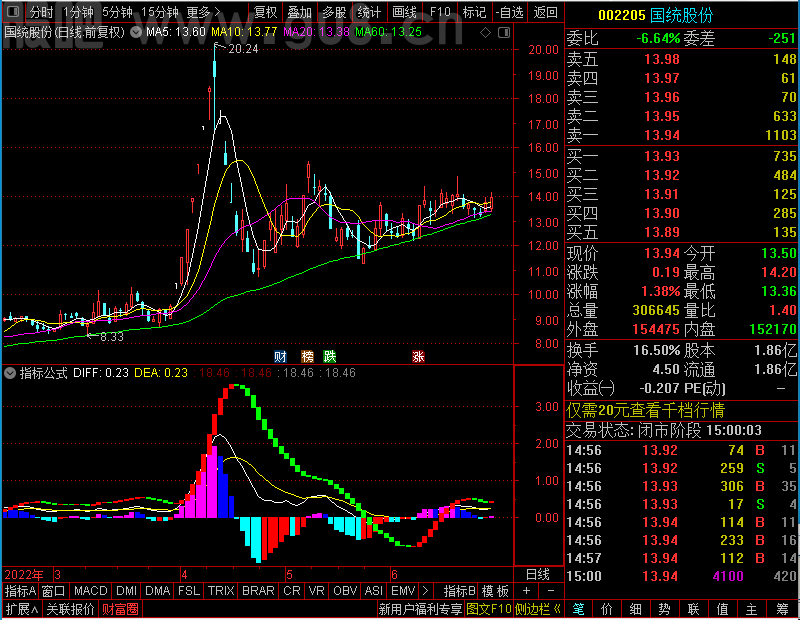The width and height of the screenshot is (800, 620).
Task: Select the 联 linked tab
Action: click(693, 609)
